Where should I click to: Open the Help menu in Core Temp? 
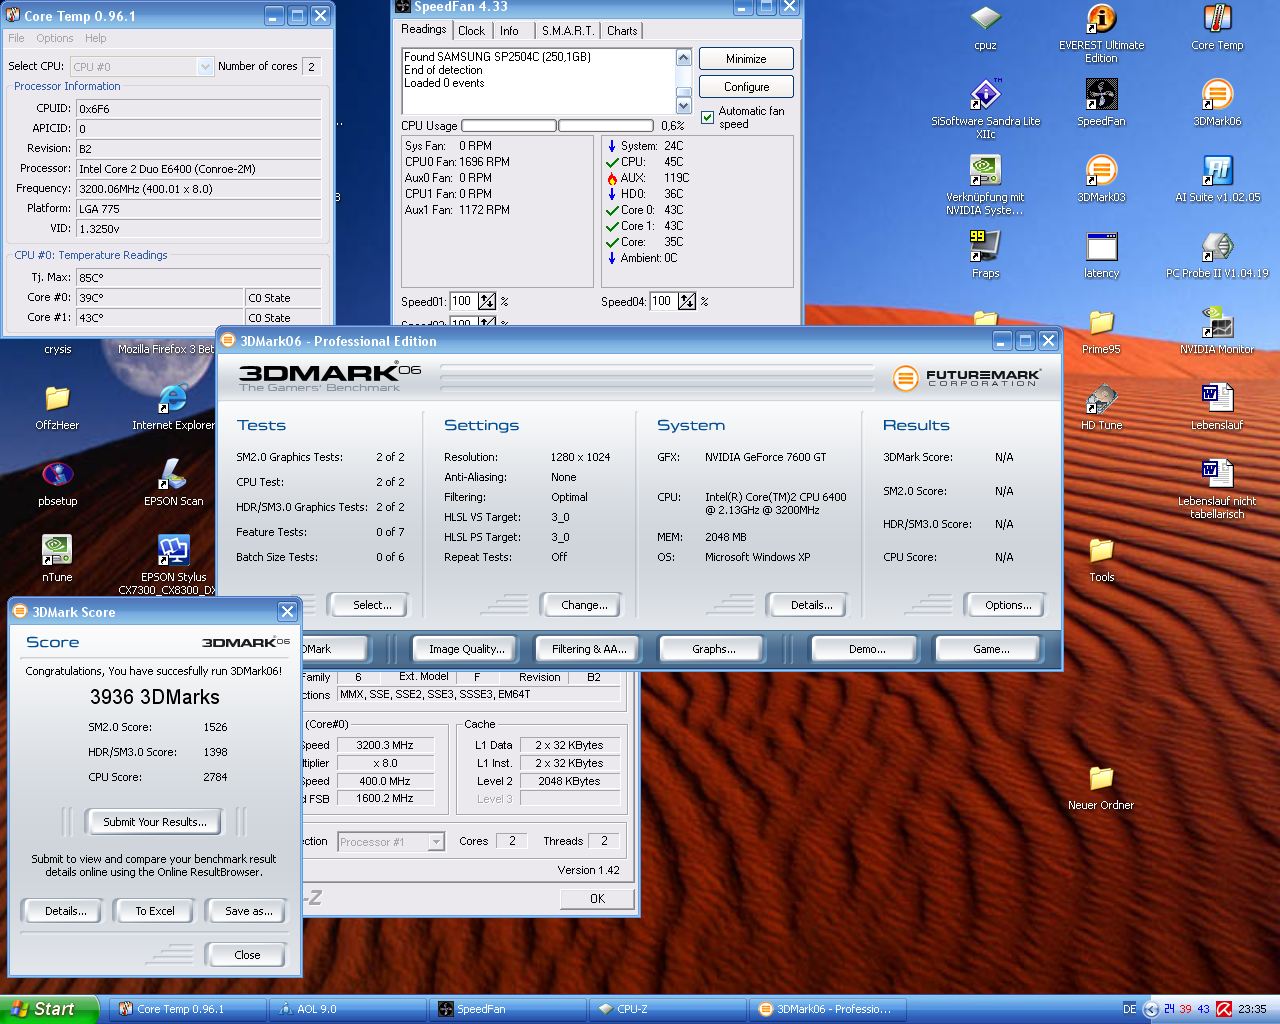coord(96,38)
